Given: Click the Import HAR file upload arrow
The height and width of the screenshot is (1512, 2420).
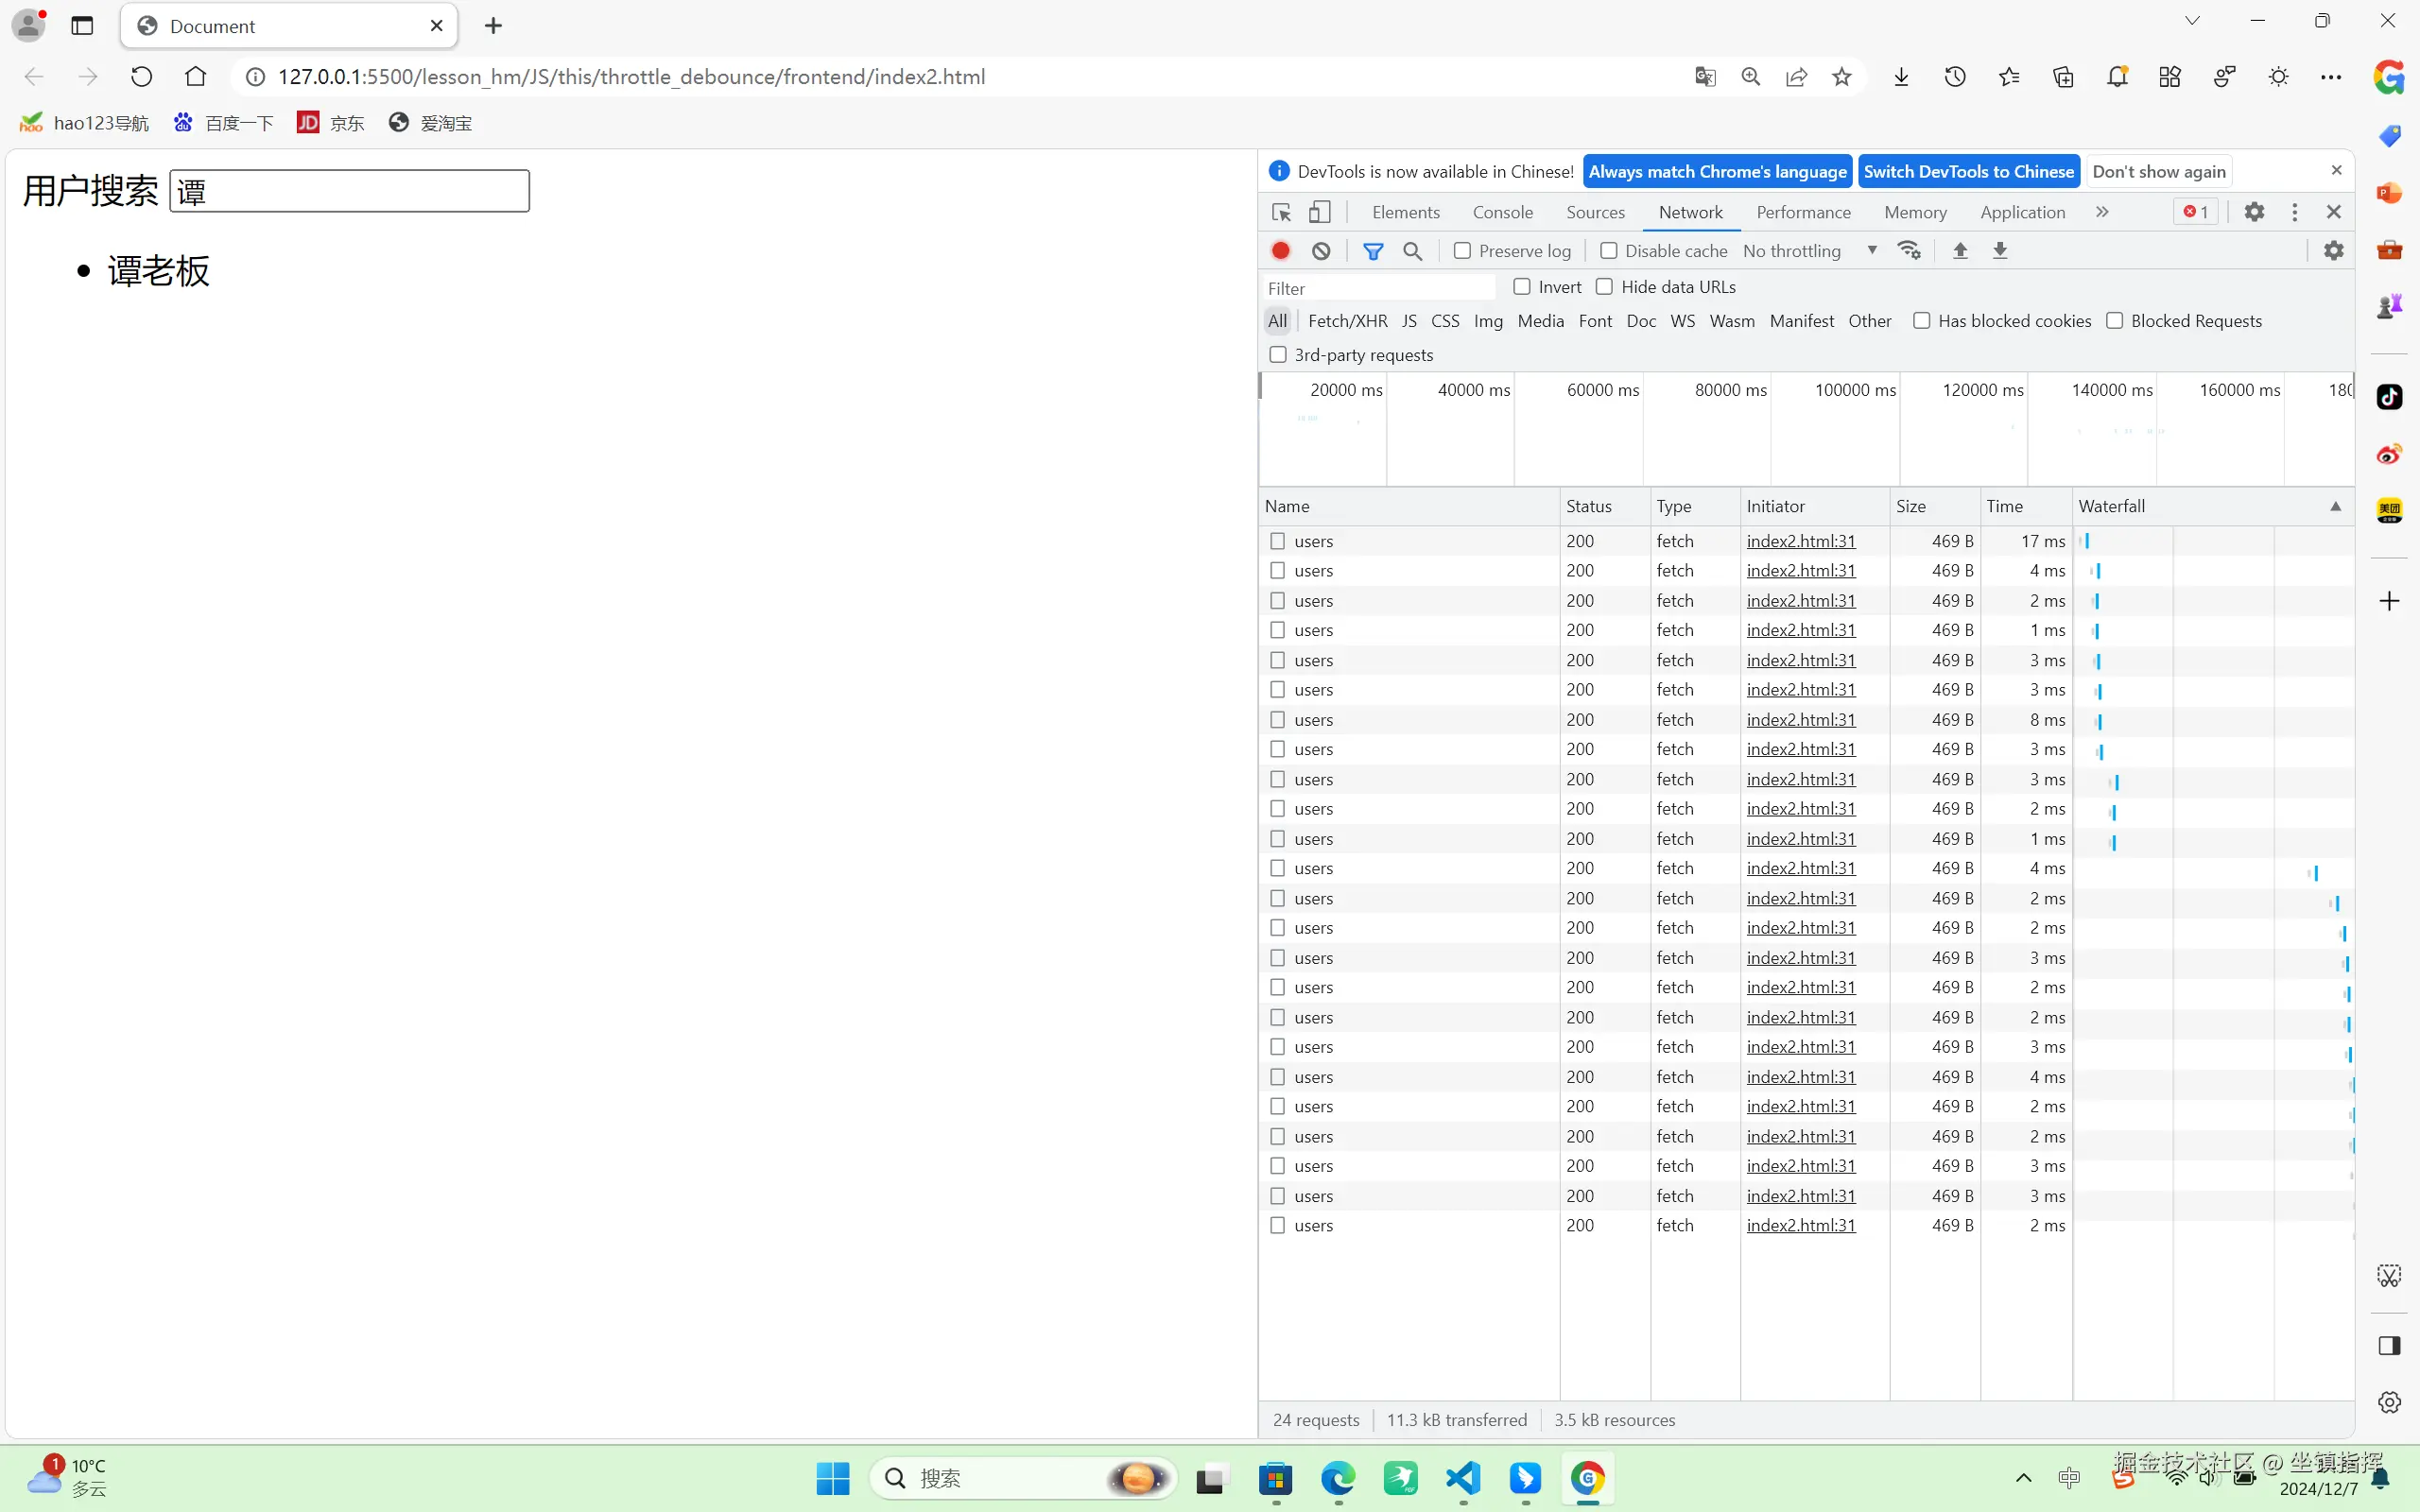Looking at the screenshot, I should (x=1960, y=251).
